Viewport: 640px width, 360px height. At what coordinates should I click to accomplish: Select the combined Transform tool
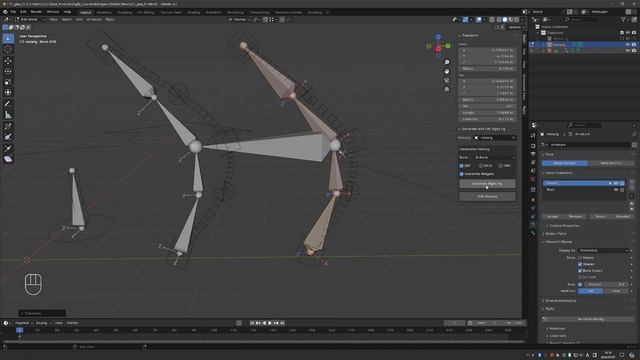[x=8, y=93]
